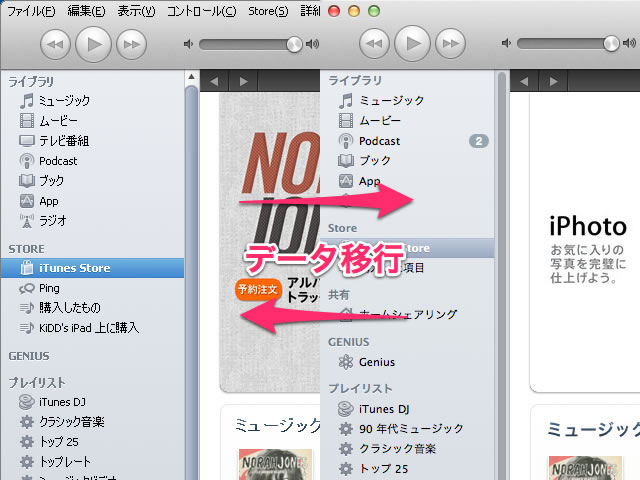Go forward in left window store navigation
Screen dimensions: 640x480
click(x=243, y=81)
